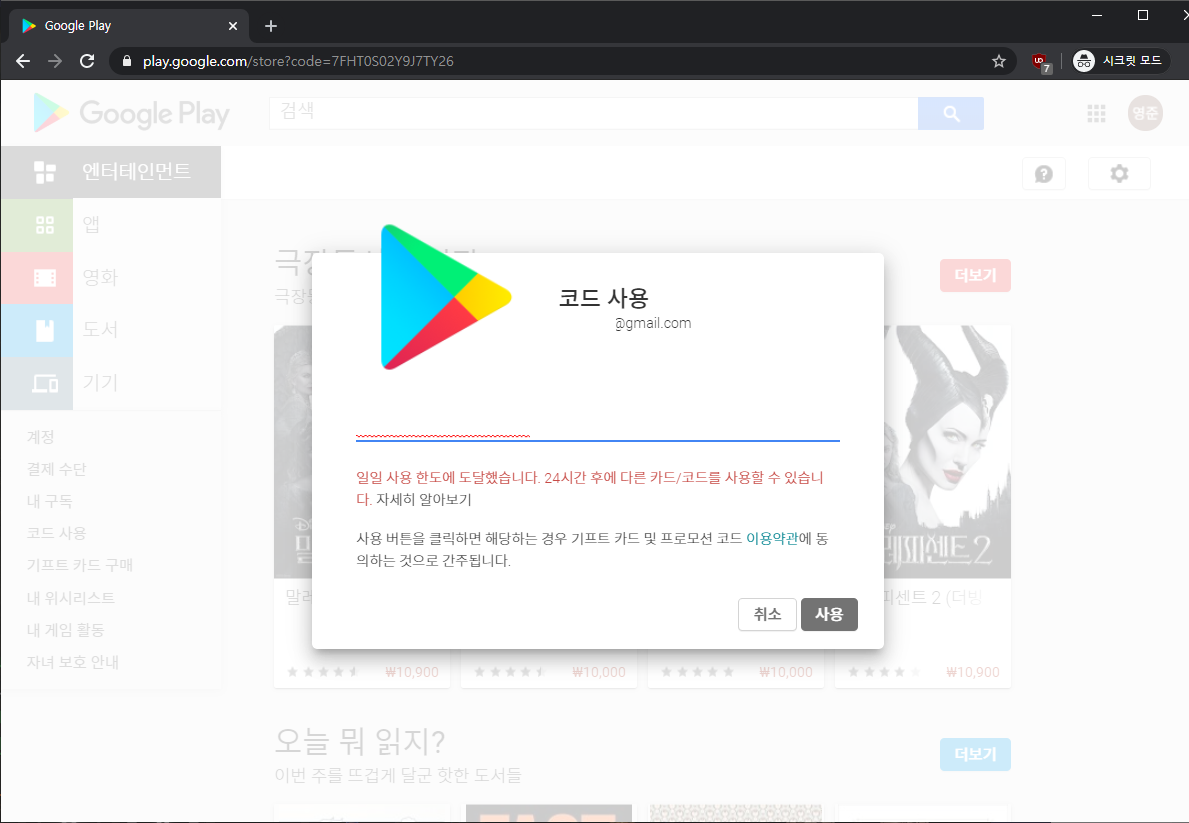Viewport: 1189px width, 823px height.
Task: Click the 사용 redeem button
Action: 829,614
